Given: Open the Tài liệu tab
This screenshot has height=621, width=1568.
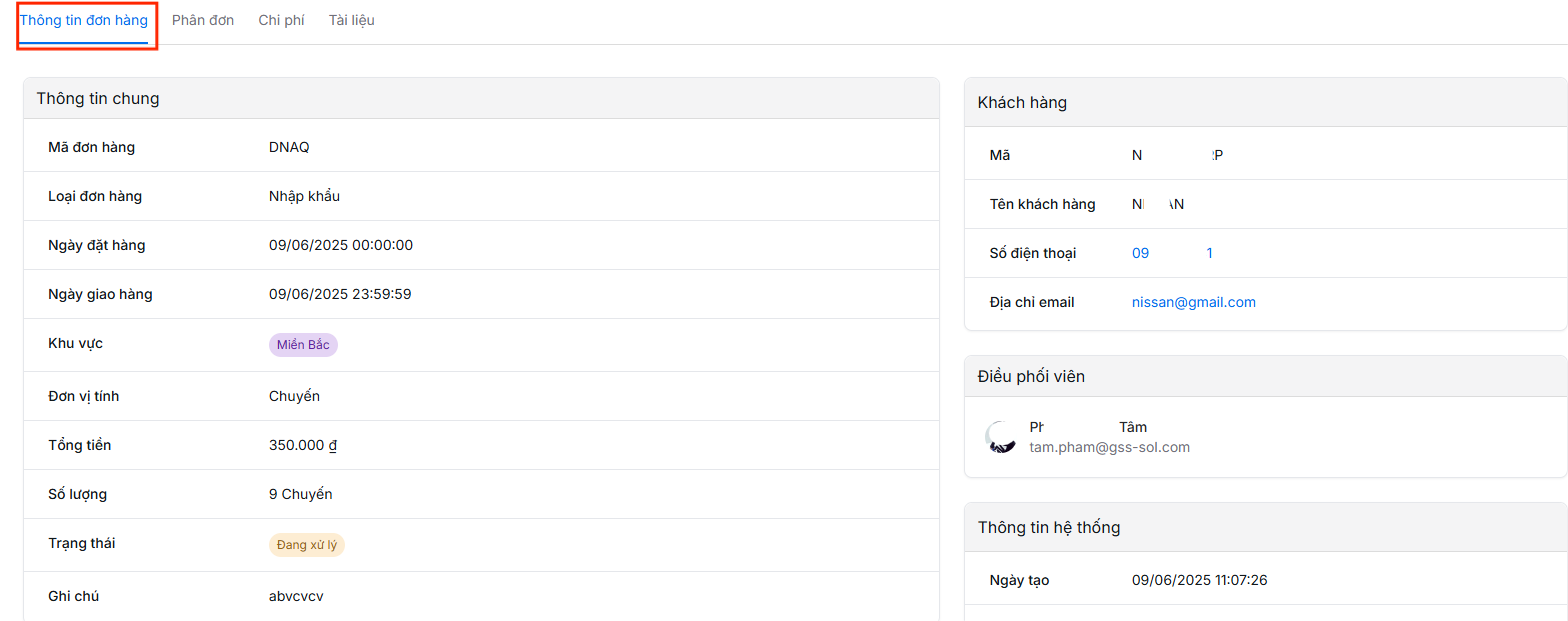Looking at the screenshot, I should (351, 20).
